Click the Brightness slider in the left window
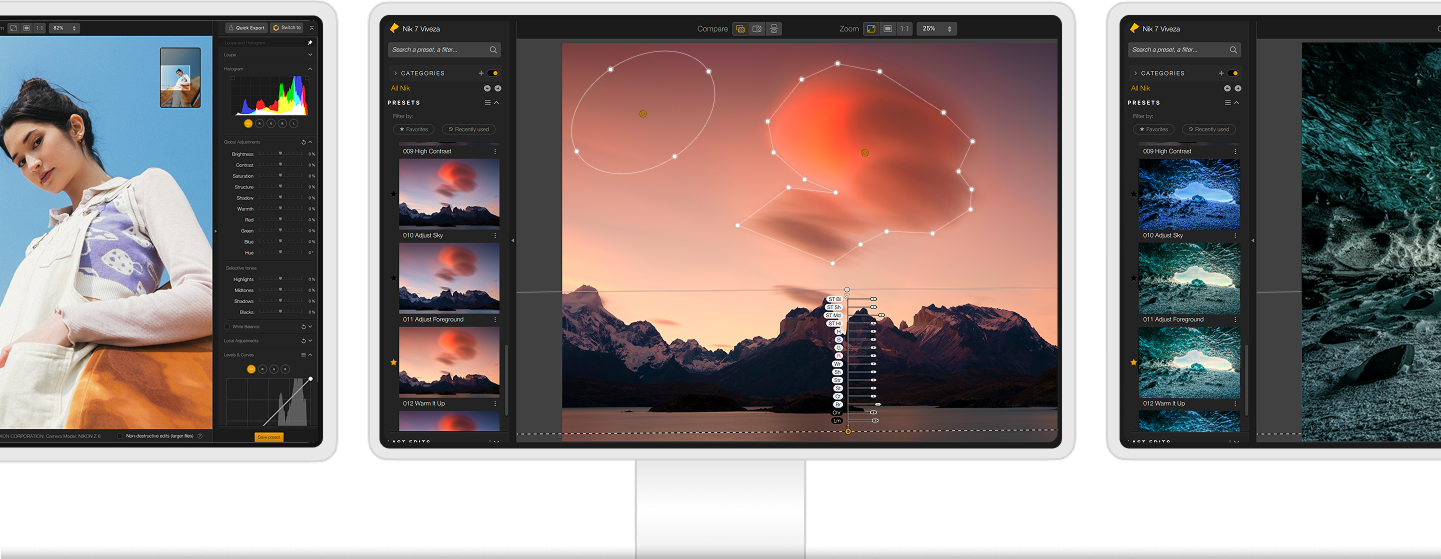 (280, 154)
